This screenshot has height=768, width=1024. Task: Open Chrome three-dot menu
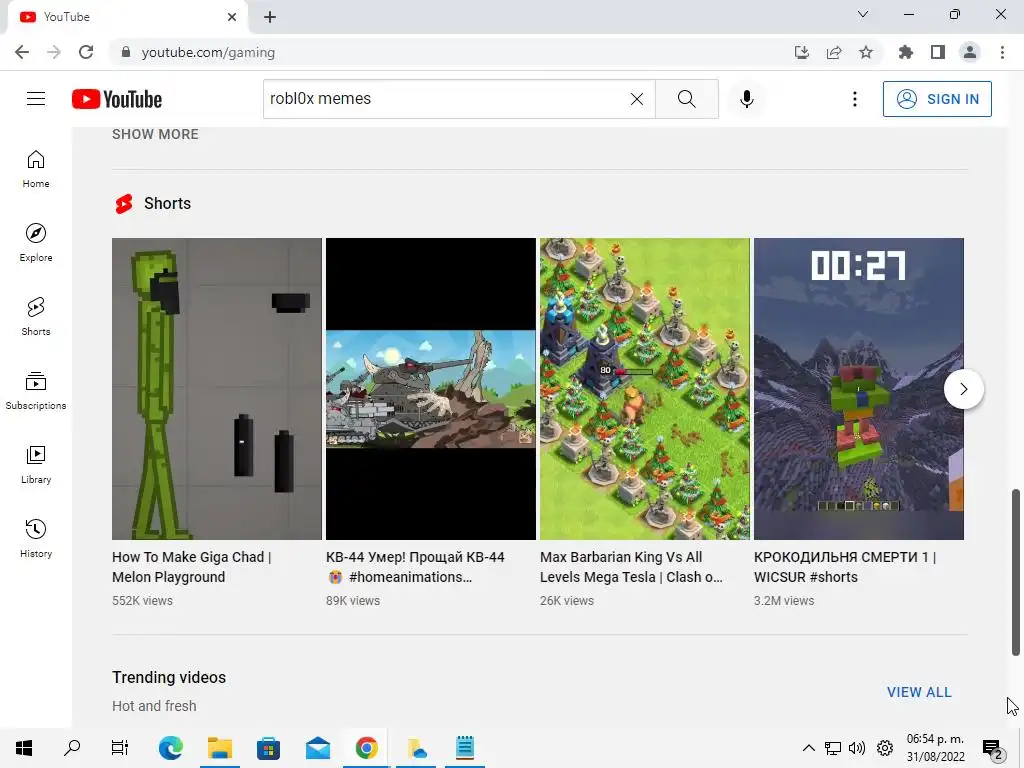[1002, 52]
